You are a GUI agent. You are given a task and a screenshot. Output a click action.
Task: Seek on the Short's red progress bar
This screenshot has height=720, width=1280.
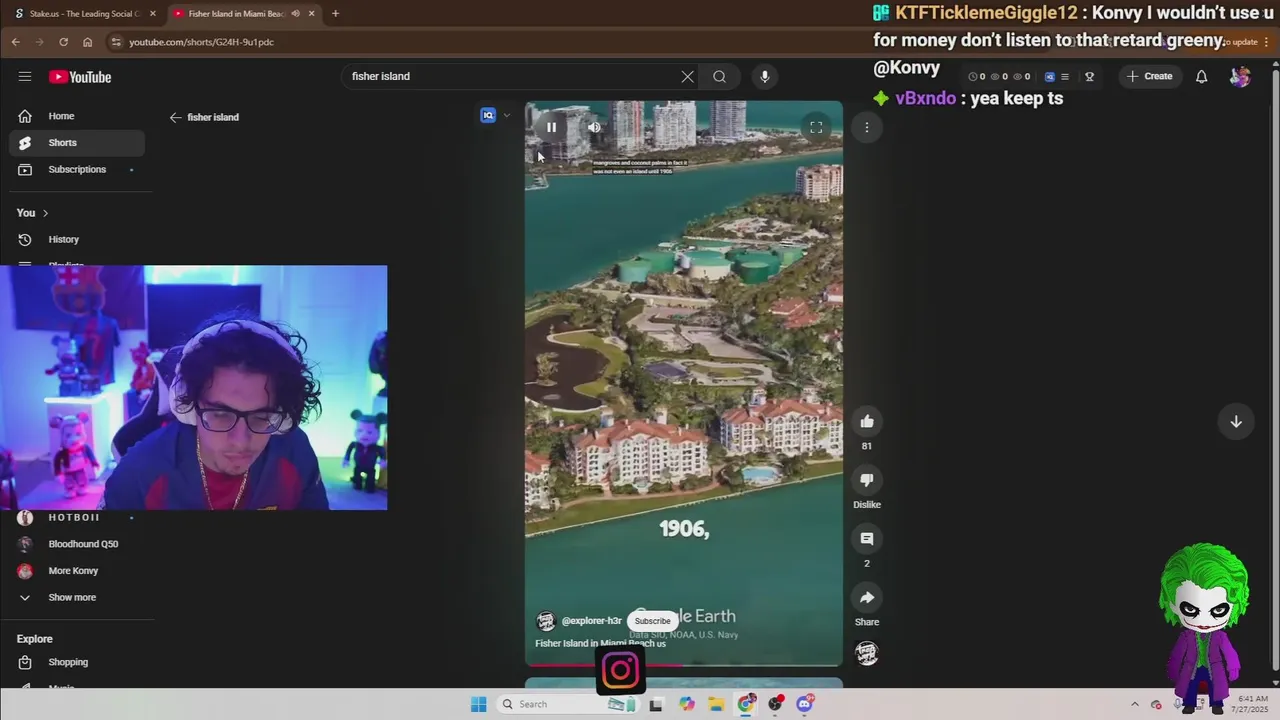coord(684,664)
